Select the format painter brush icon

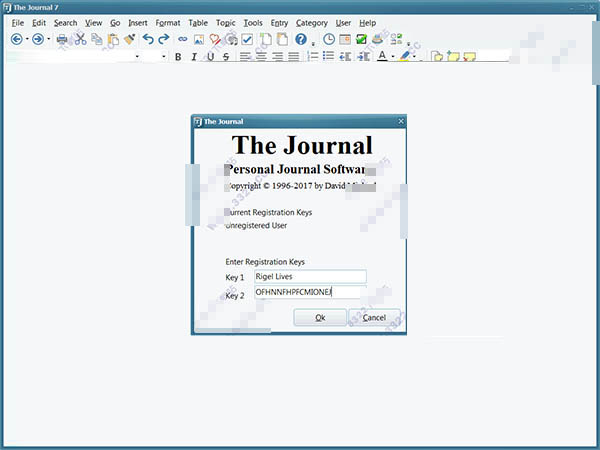point(130,39)
